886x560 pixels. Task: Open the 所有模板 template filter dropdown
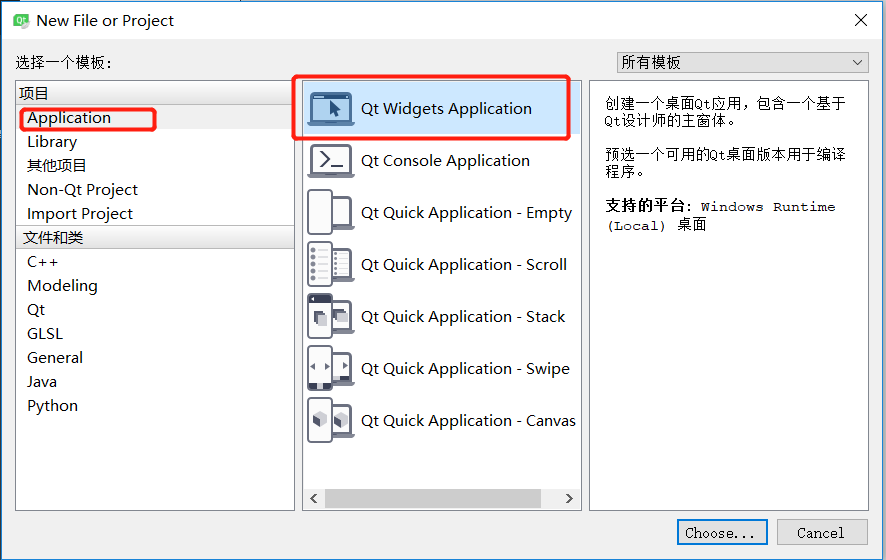coord(742,62)
